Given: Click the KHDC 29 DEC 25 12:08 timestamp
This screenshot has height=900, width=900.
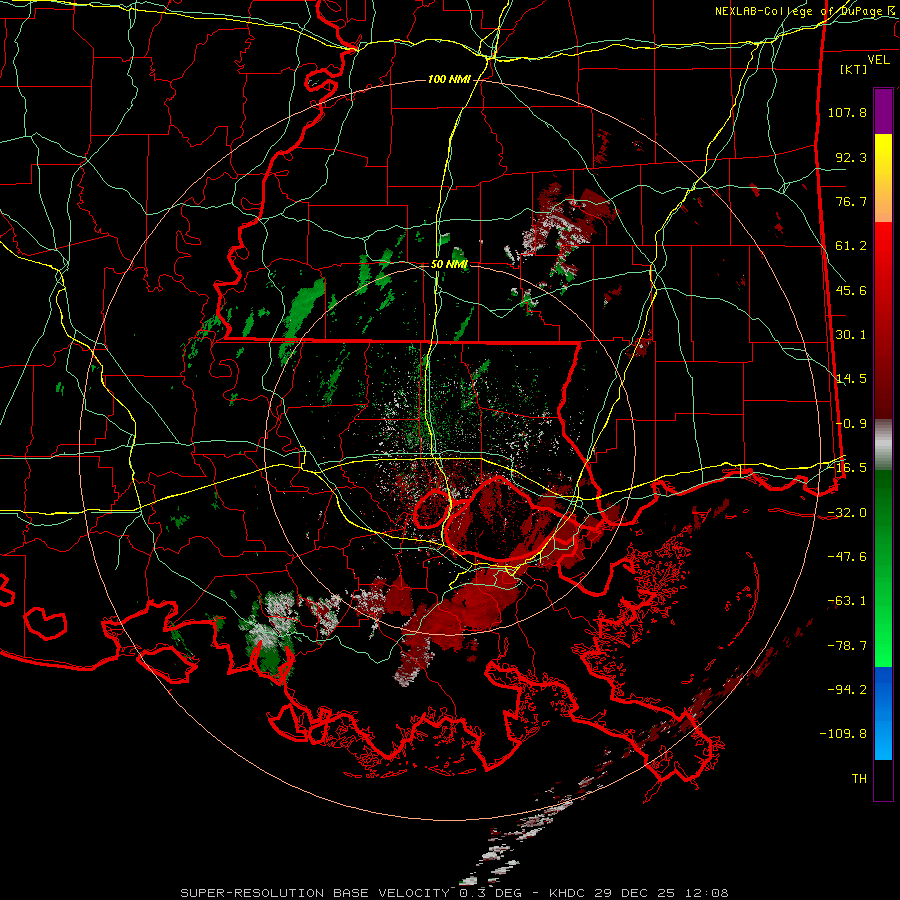Looking at the screenshot, I should coord(639,893).
